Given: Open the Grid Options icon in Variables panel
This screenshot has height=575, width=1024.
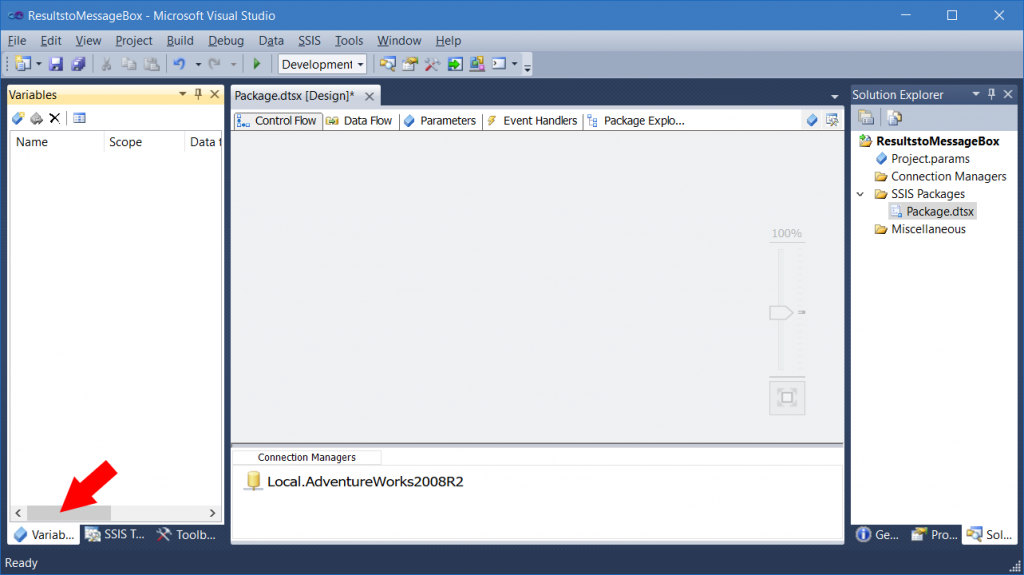Looking at the screenshot, I should [x=79, y=118].
